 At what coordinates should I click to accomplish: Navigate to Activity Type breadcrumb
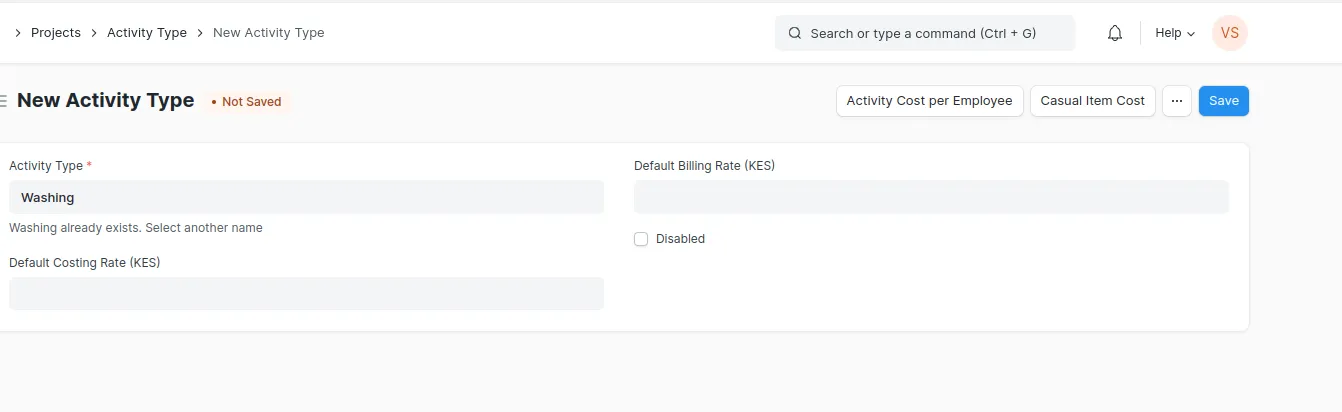(147, 33)
